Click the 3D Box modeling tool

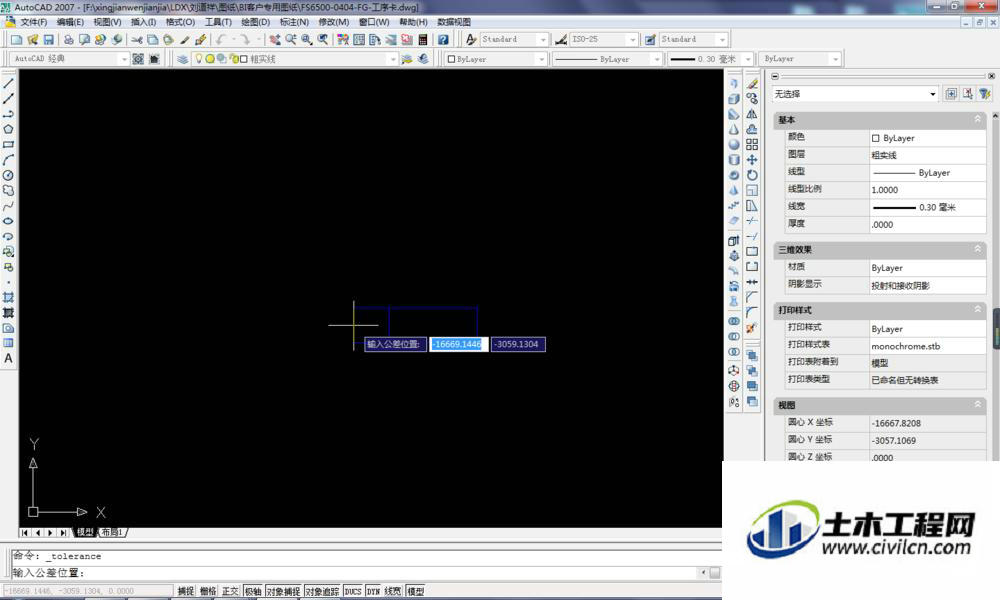734,99
